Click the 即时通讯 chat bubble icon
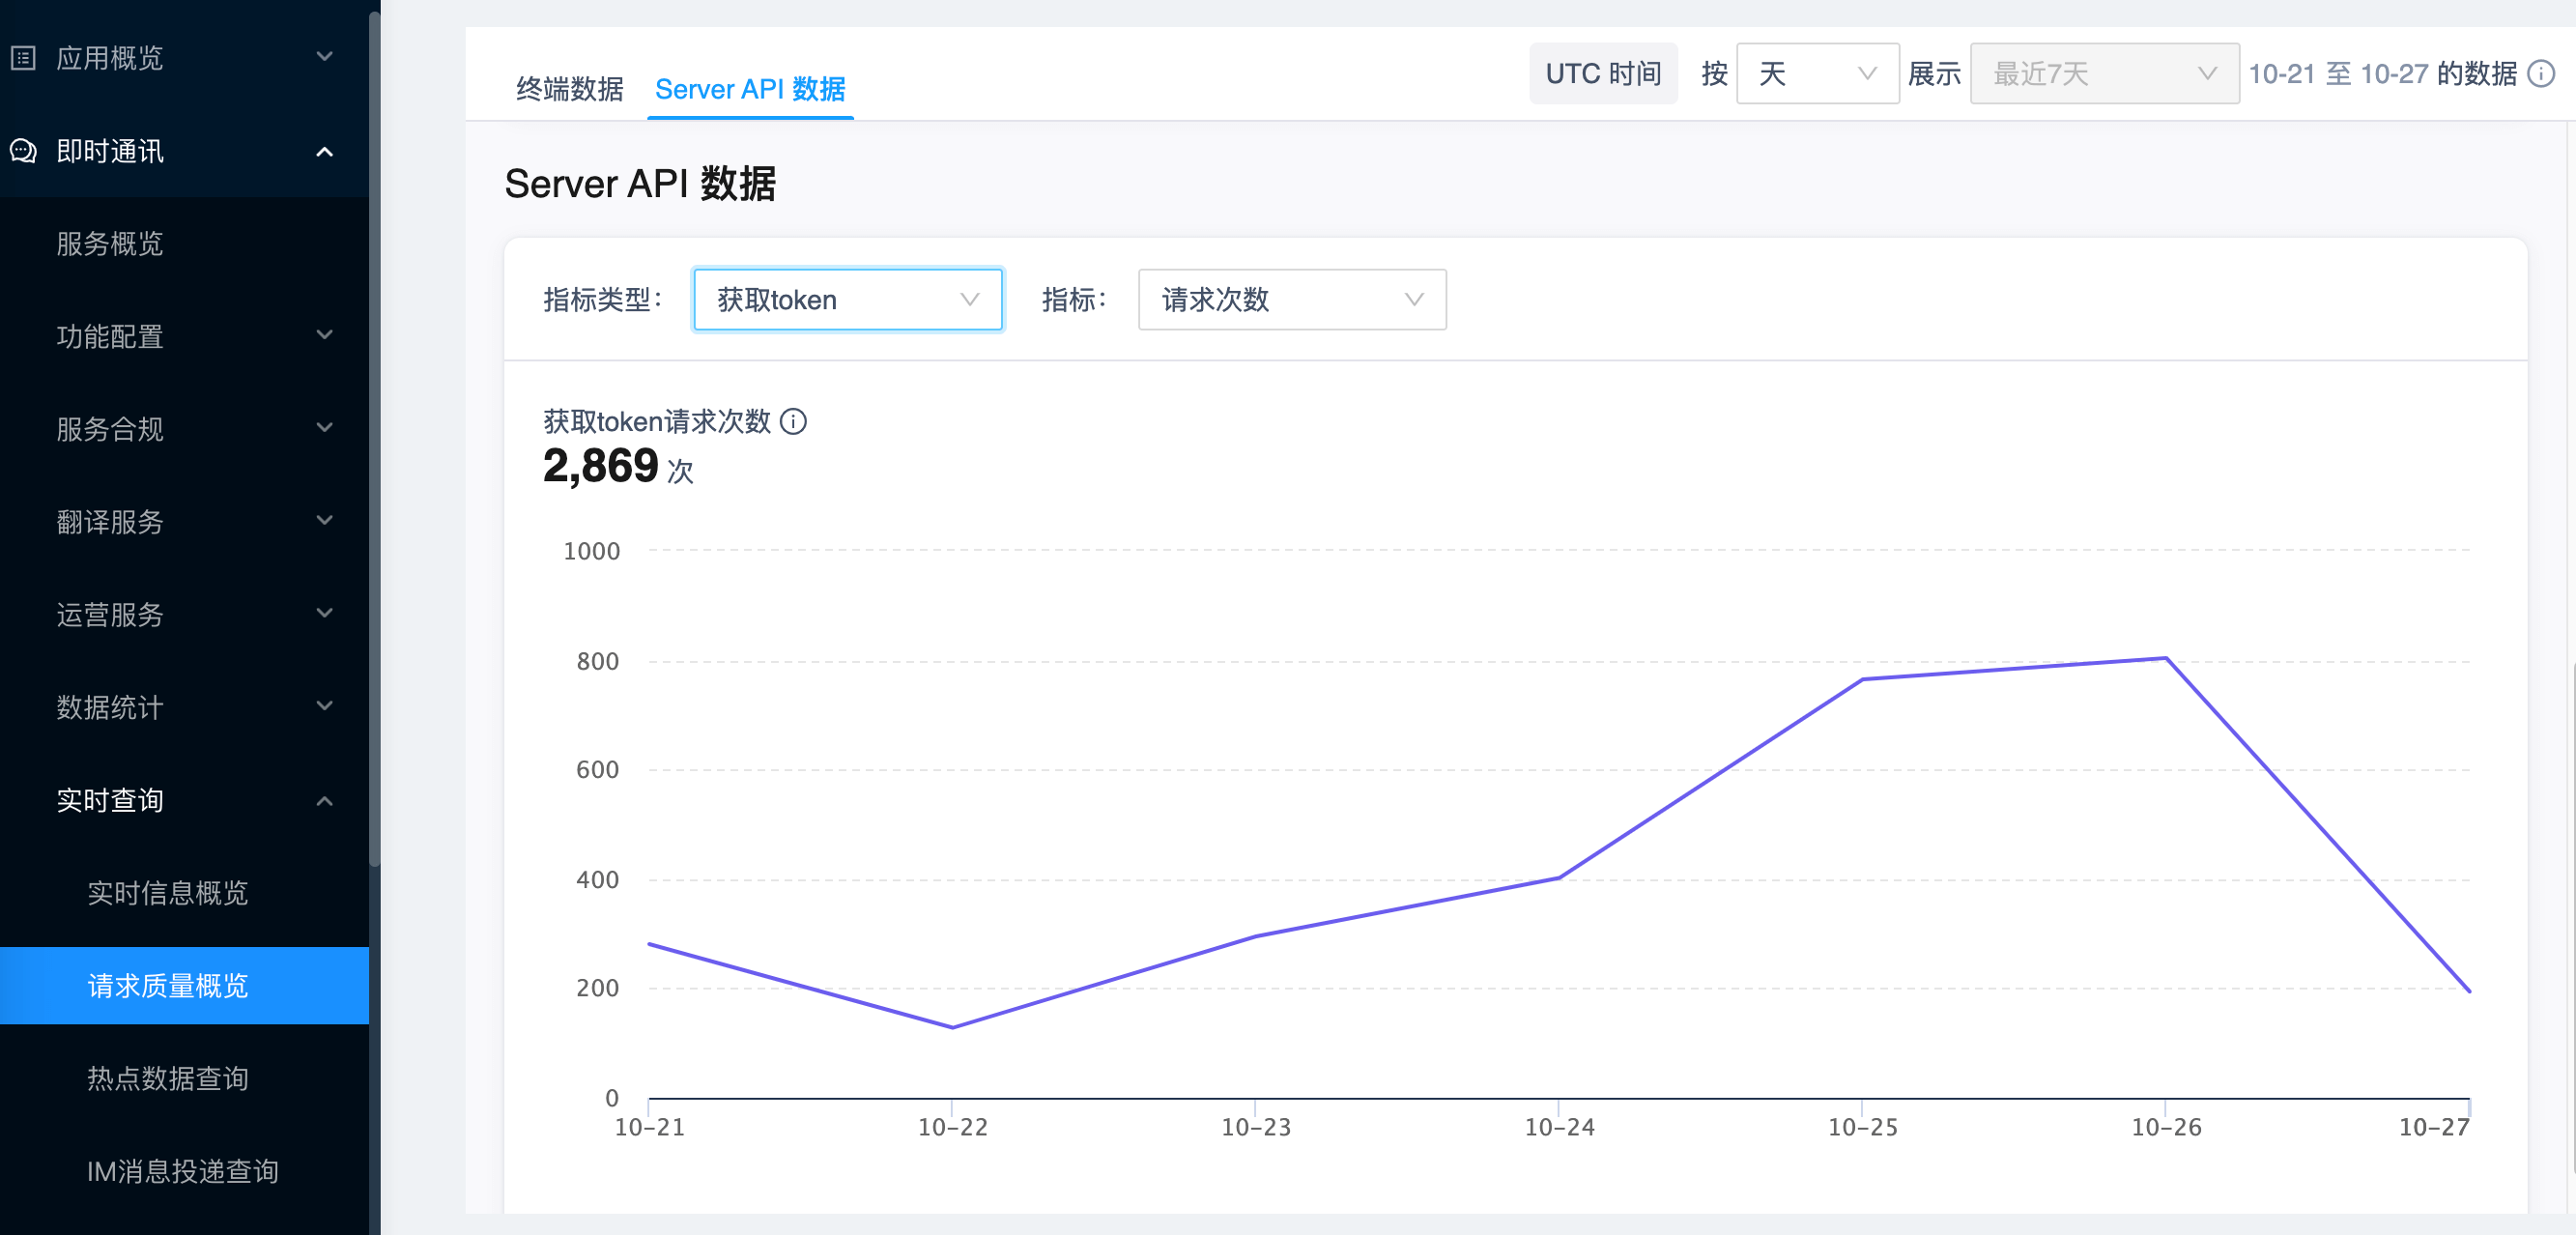The height and width of the screenshot is (1235, 2576). pos(23,151)
